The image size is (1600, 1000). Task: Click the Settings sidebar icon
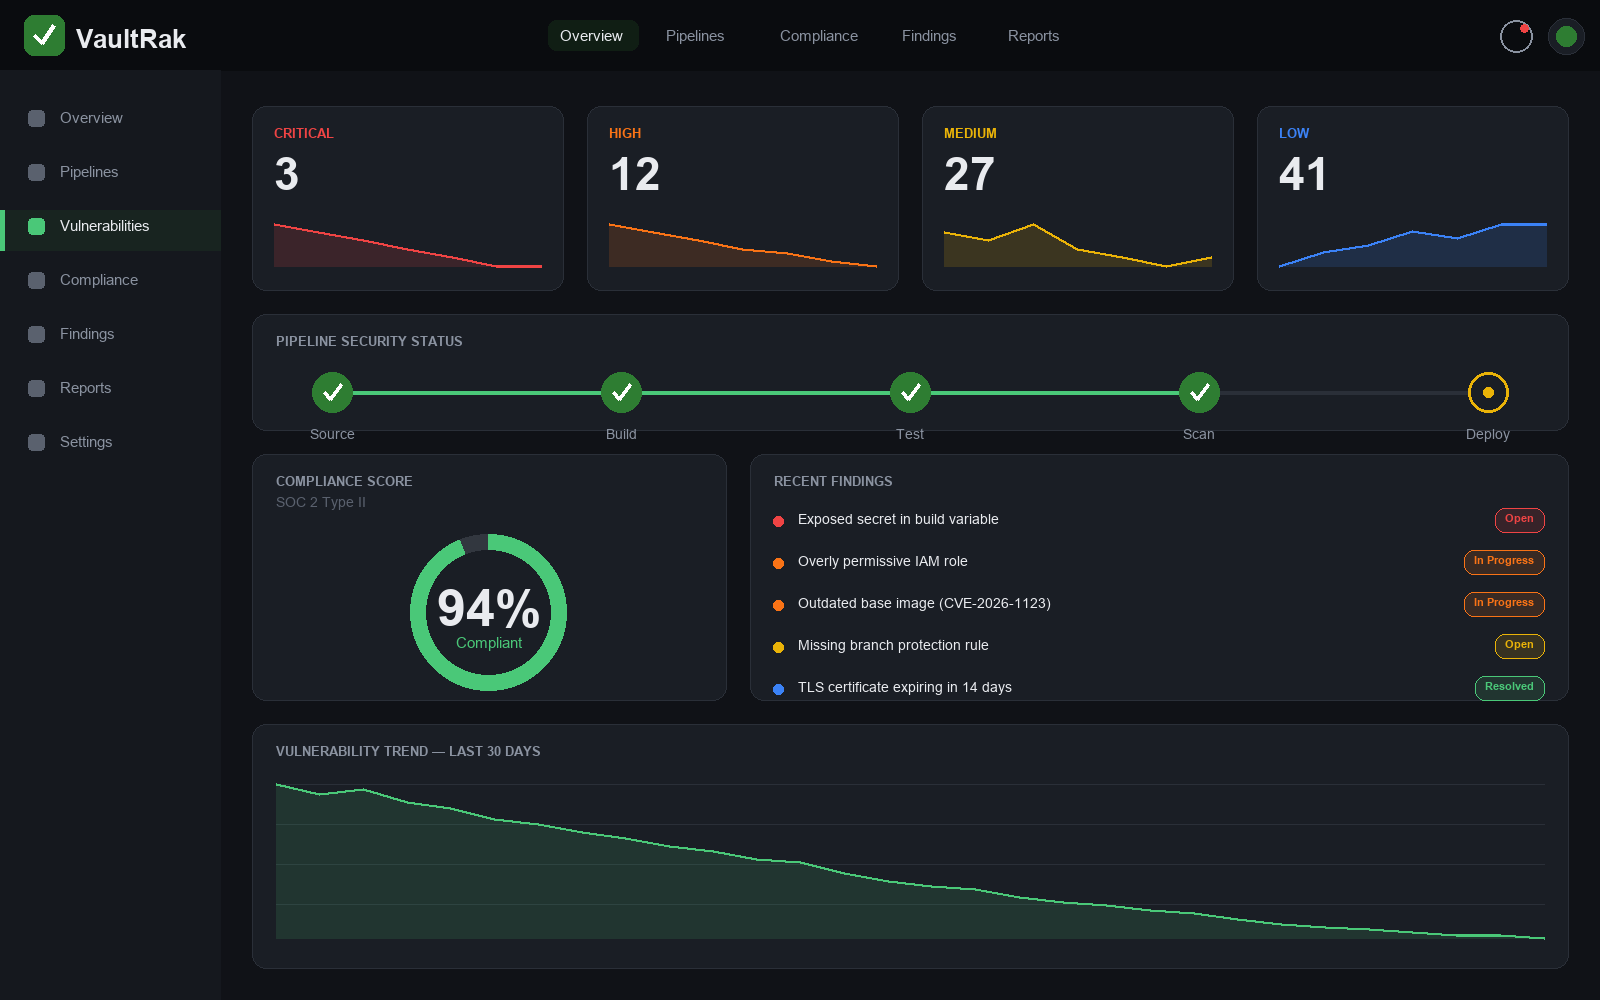(37, 442)
